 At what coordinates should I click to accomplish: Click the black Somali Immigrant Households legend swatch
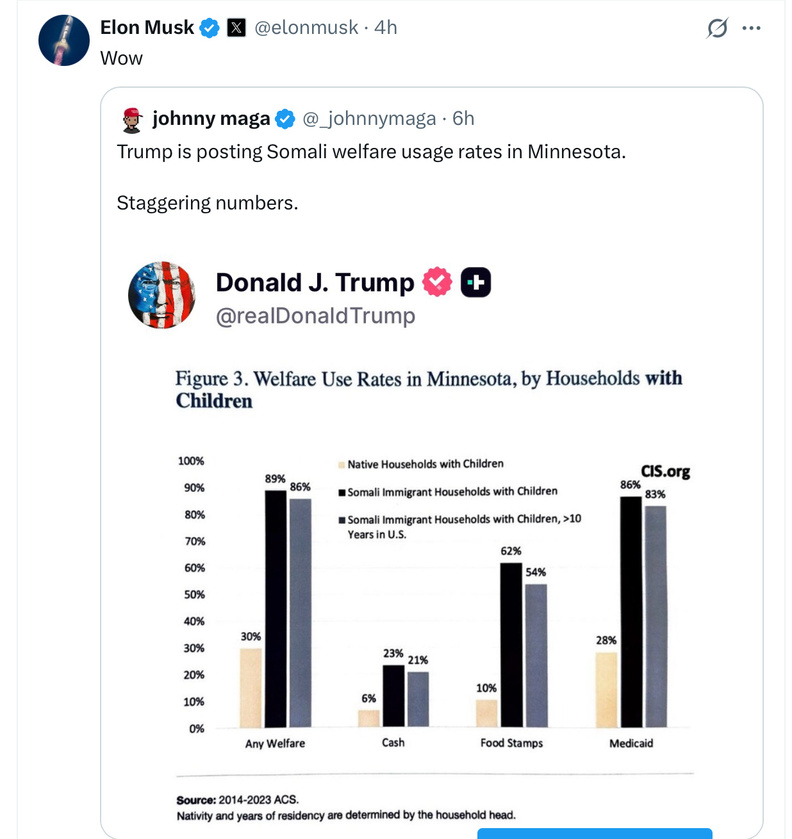[x=342, y=492]
